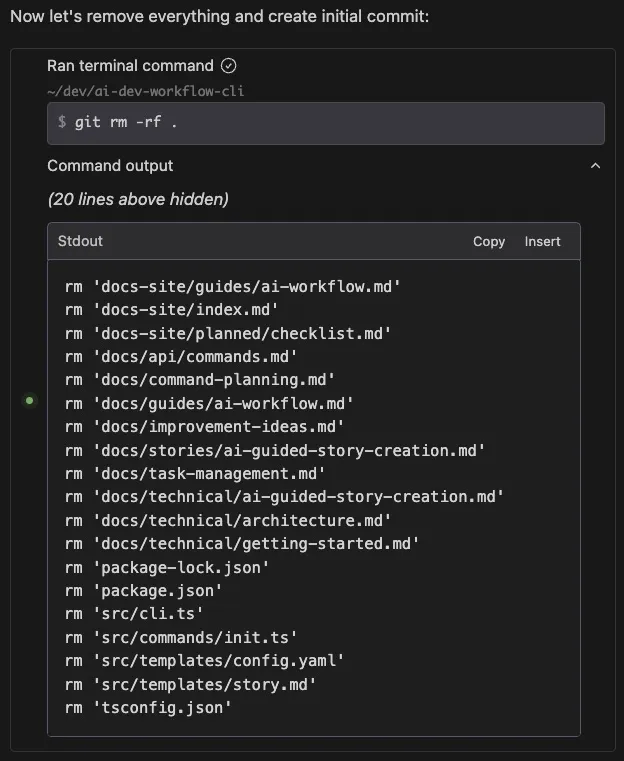
Task: Click the ~/dev/ai-dev-workflow-cli path
Action: [146, 91]
